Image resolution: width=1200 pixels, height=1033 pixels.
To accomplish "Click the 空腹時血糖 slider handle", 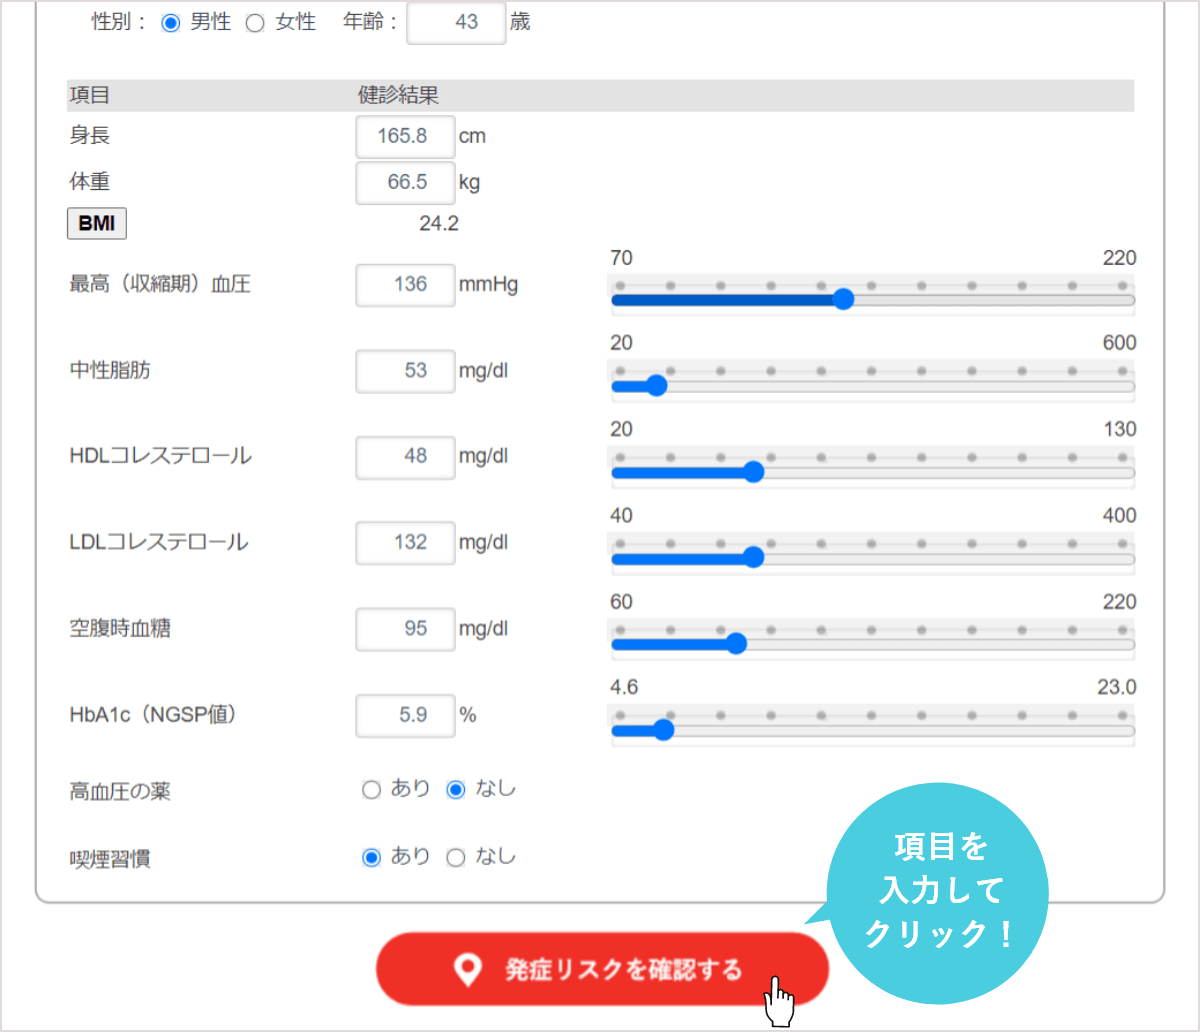I will pos(736,644).
